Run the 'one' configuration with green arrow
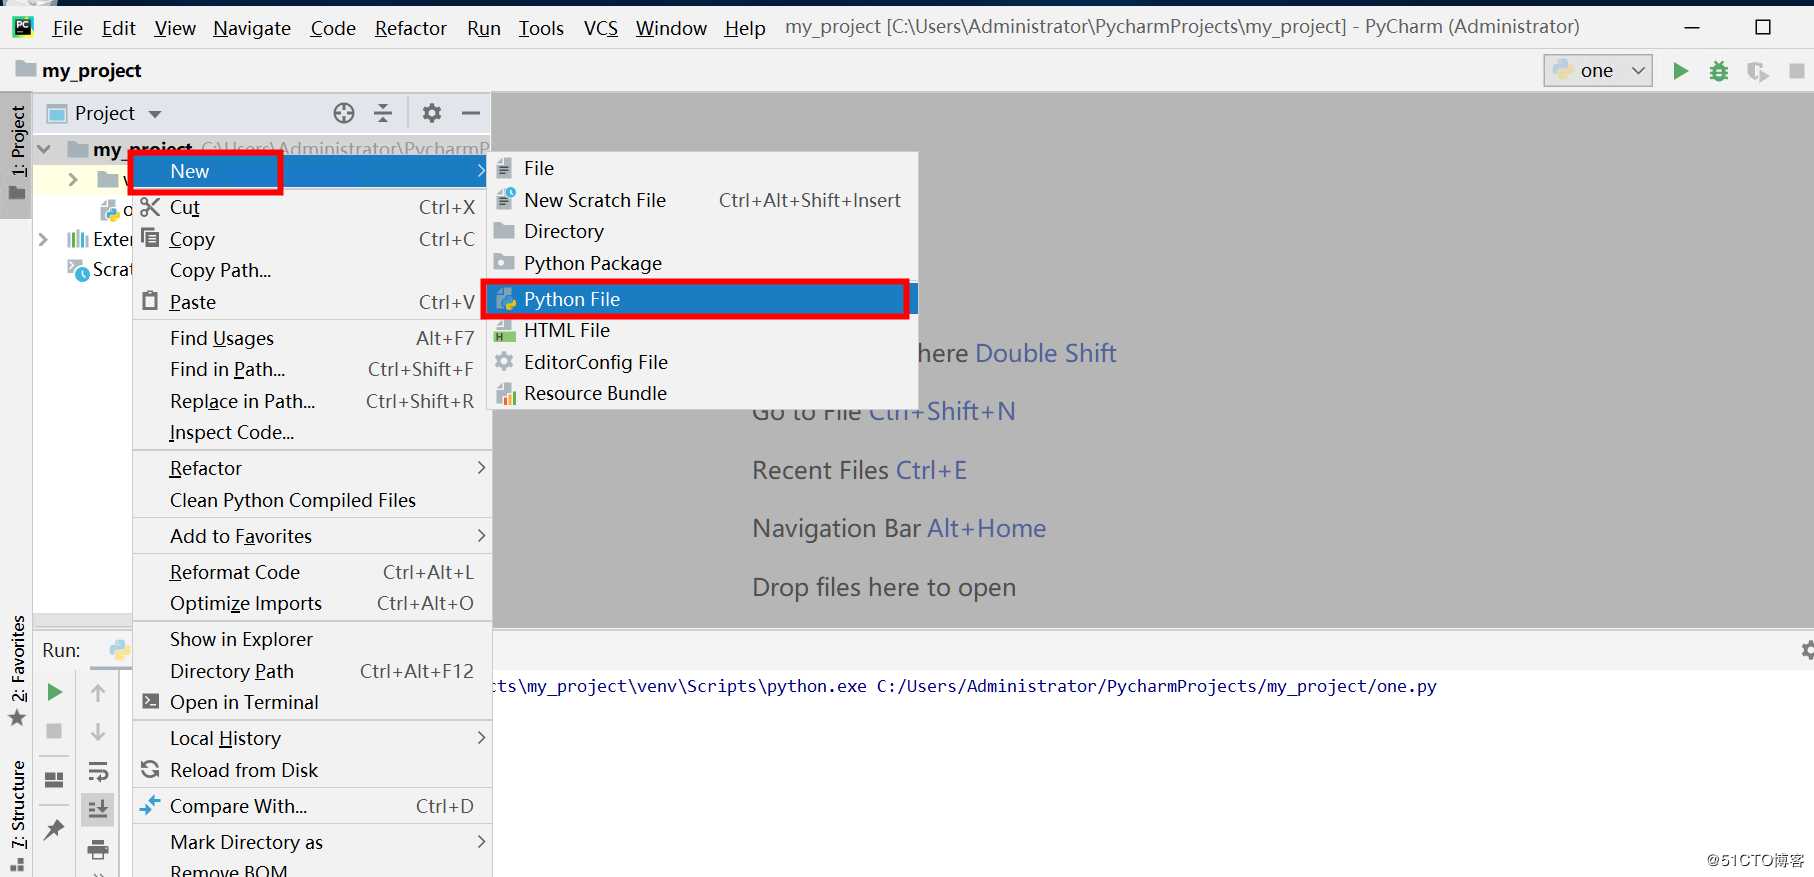 point(1680,71)
